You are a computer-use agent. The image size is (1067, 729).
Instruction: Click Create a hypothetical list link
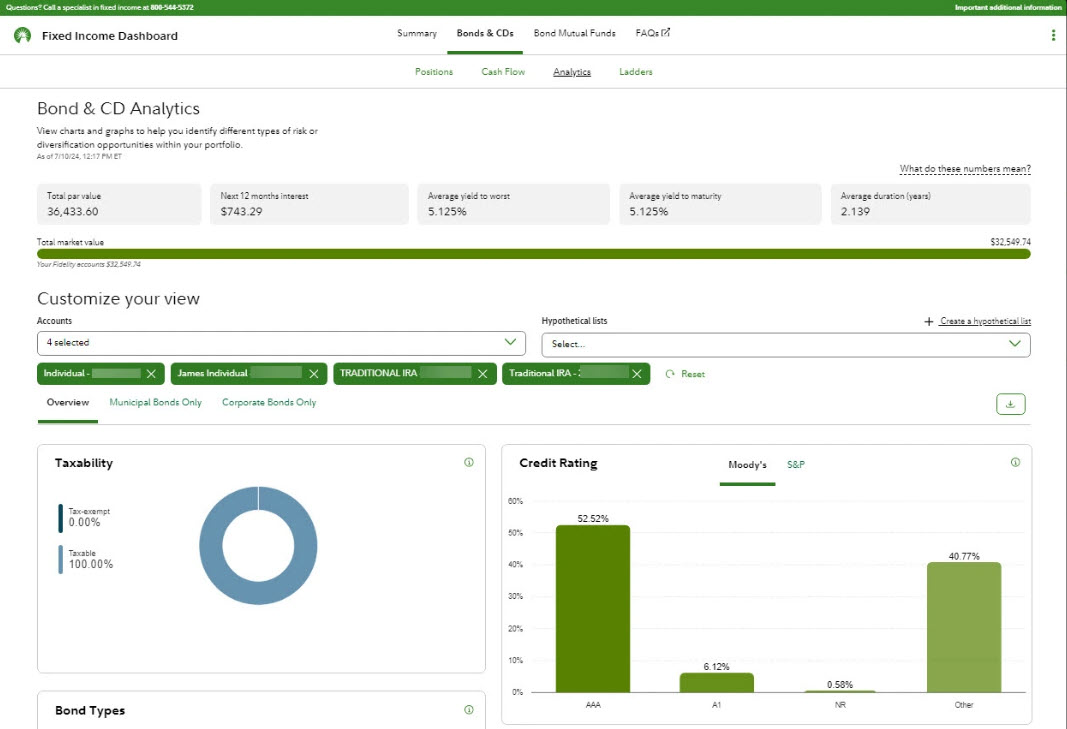[x=984, y=321]
